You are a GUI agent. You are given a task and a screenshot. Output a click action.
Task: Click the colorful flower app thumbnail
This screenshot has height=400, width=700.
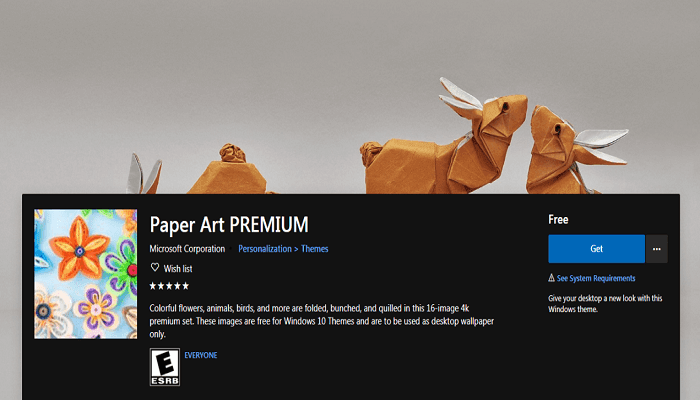tap(86, 274)
